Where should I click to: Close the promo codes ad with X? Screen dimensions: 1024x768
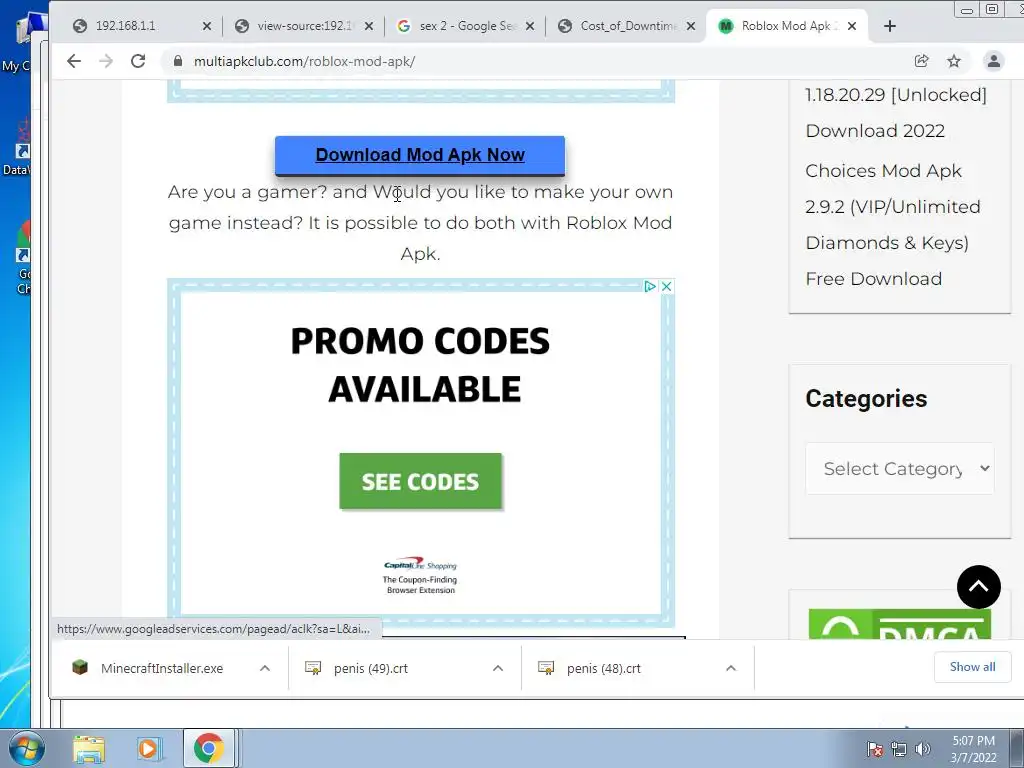point(667,287)
